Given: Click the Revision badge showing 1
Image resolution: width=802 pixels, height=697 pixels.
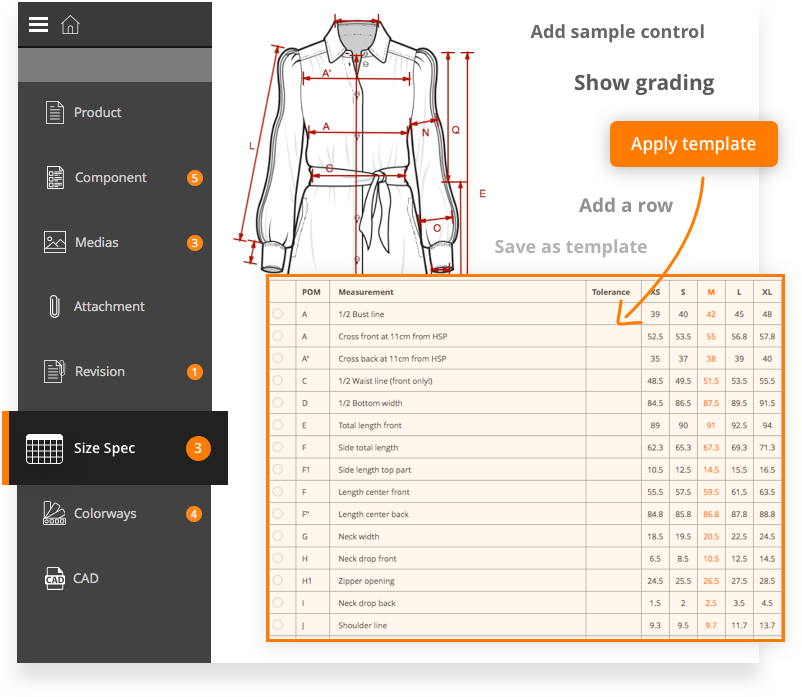Looking at the screenshot, I should pos(194,372).
